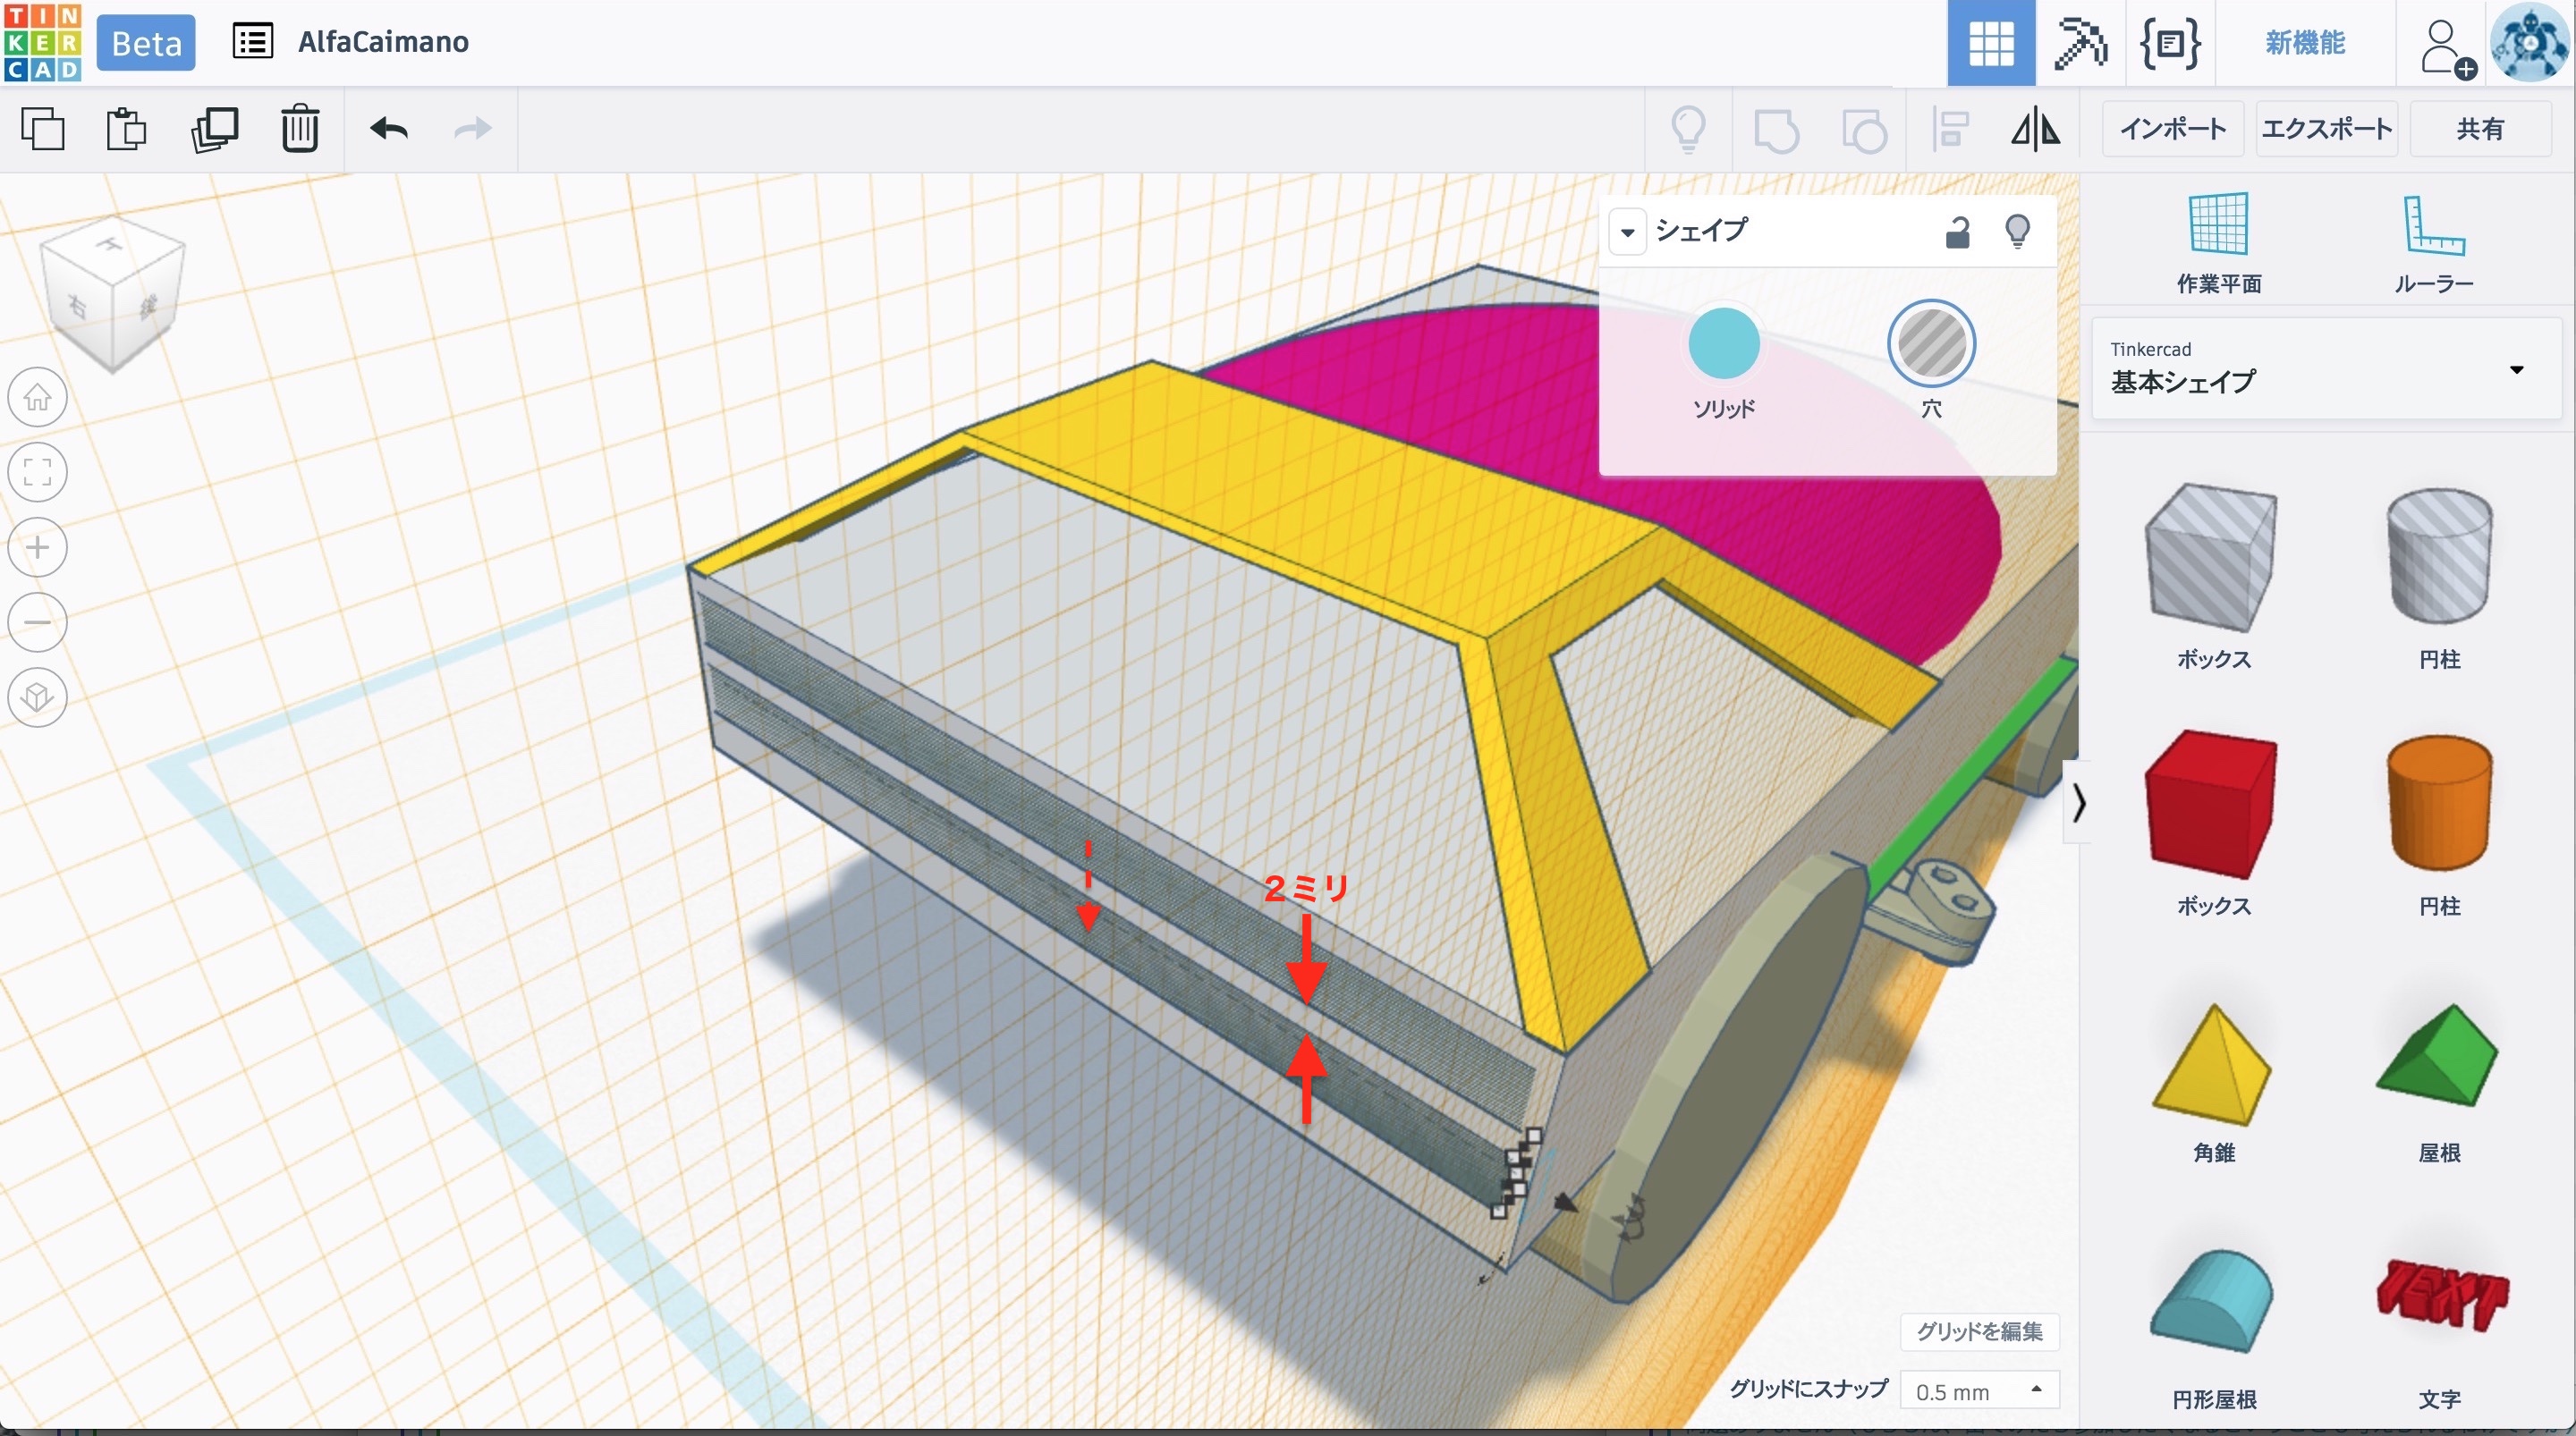Click the グリッドを編集 button
This screenshot has height=1436, width=2576.
click(x=1978, y=1331)
